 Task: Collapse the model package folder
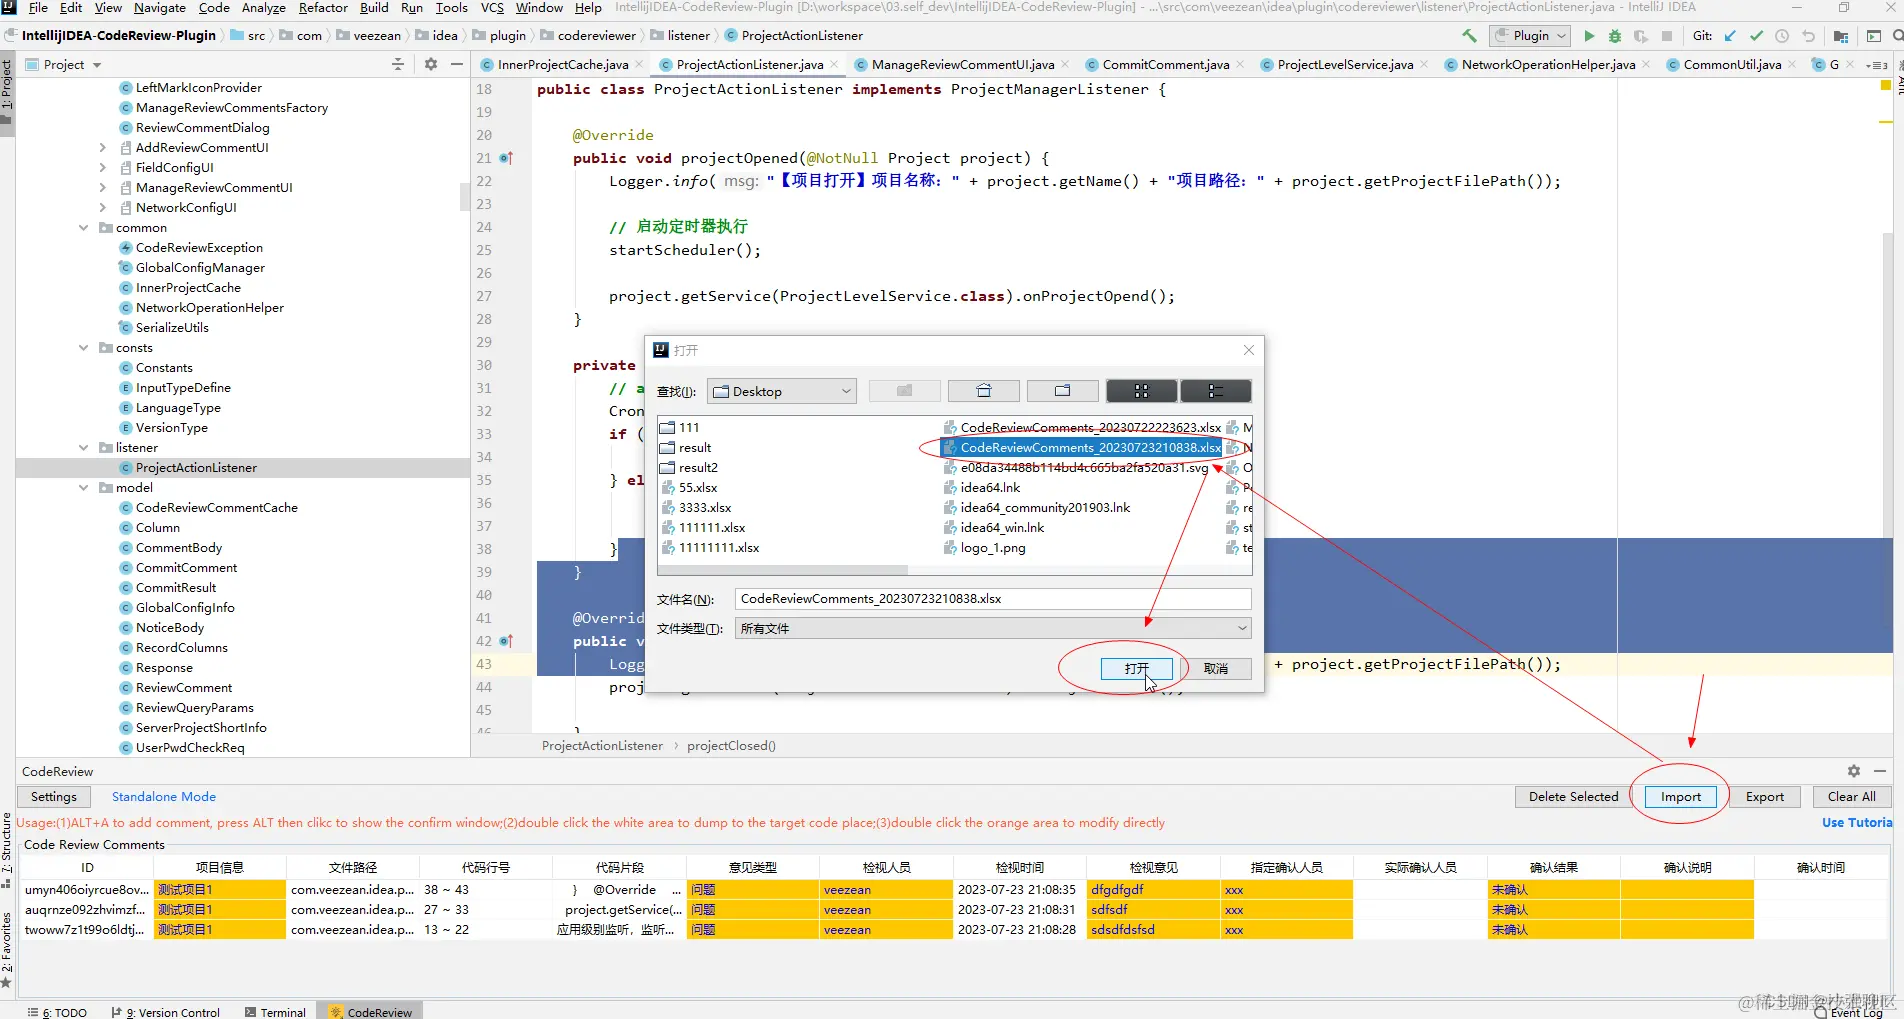84,488
